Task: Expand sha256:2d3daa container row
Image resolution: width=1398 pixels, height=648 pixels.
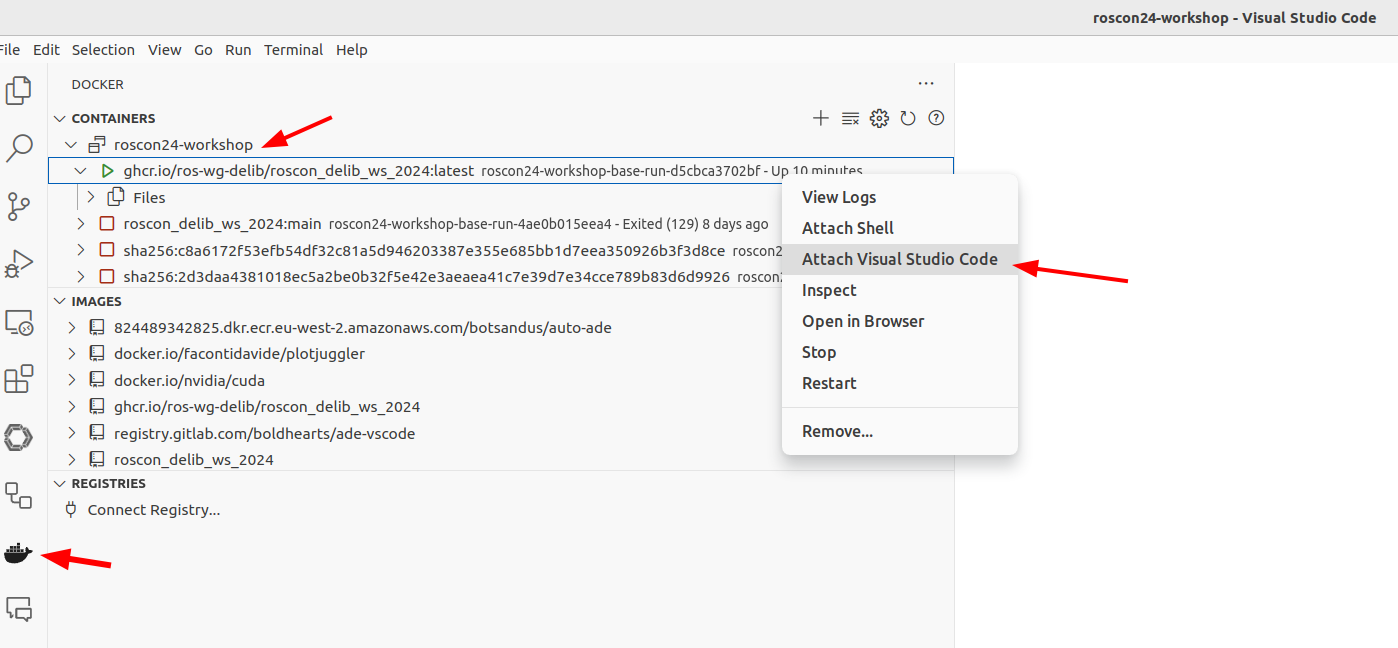Action: point(81,276)
